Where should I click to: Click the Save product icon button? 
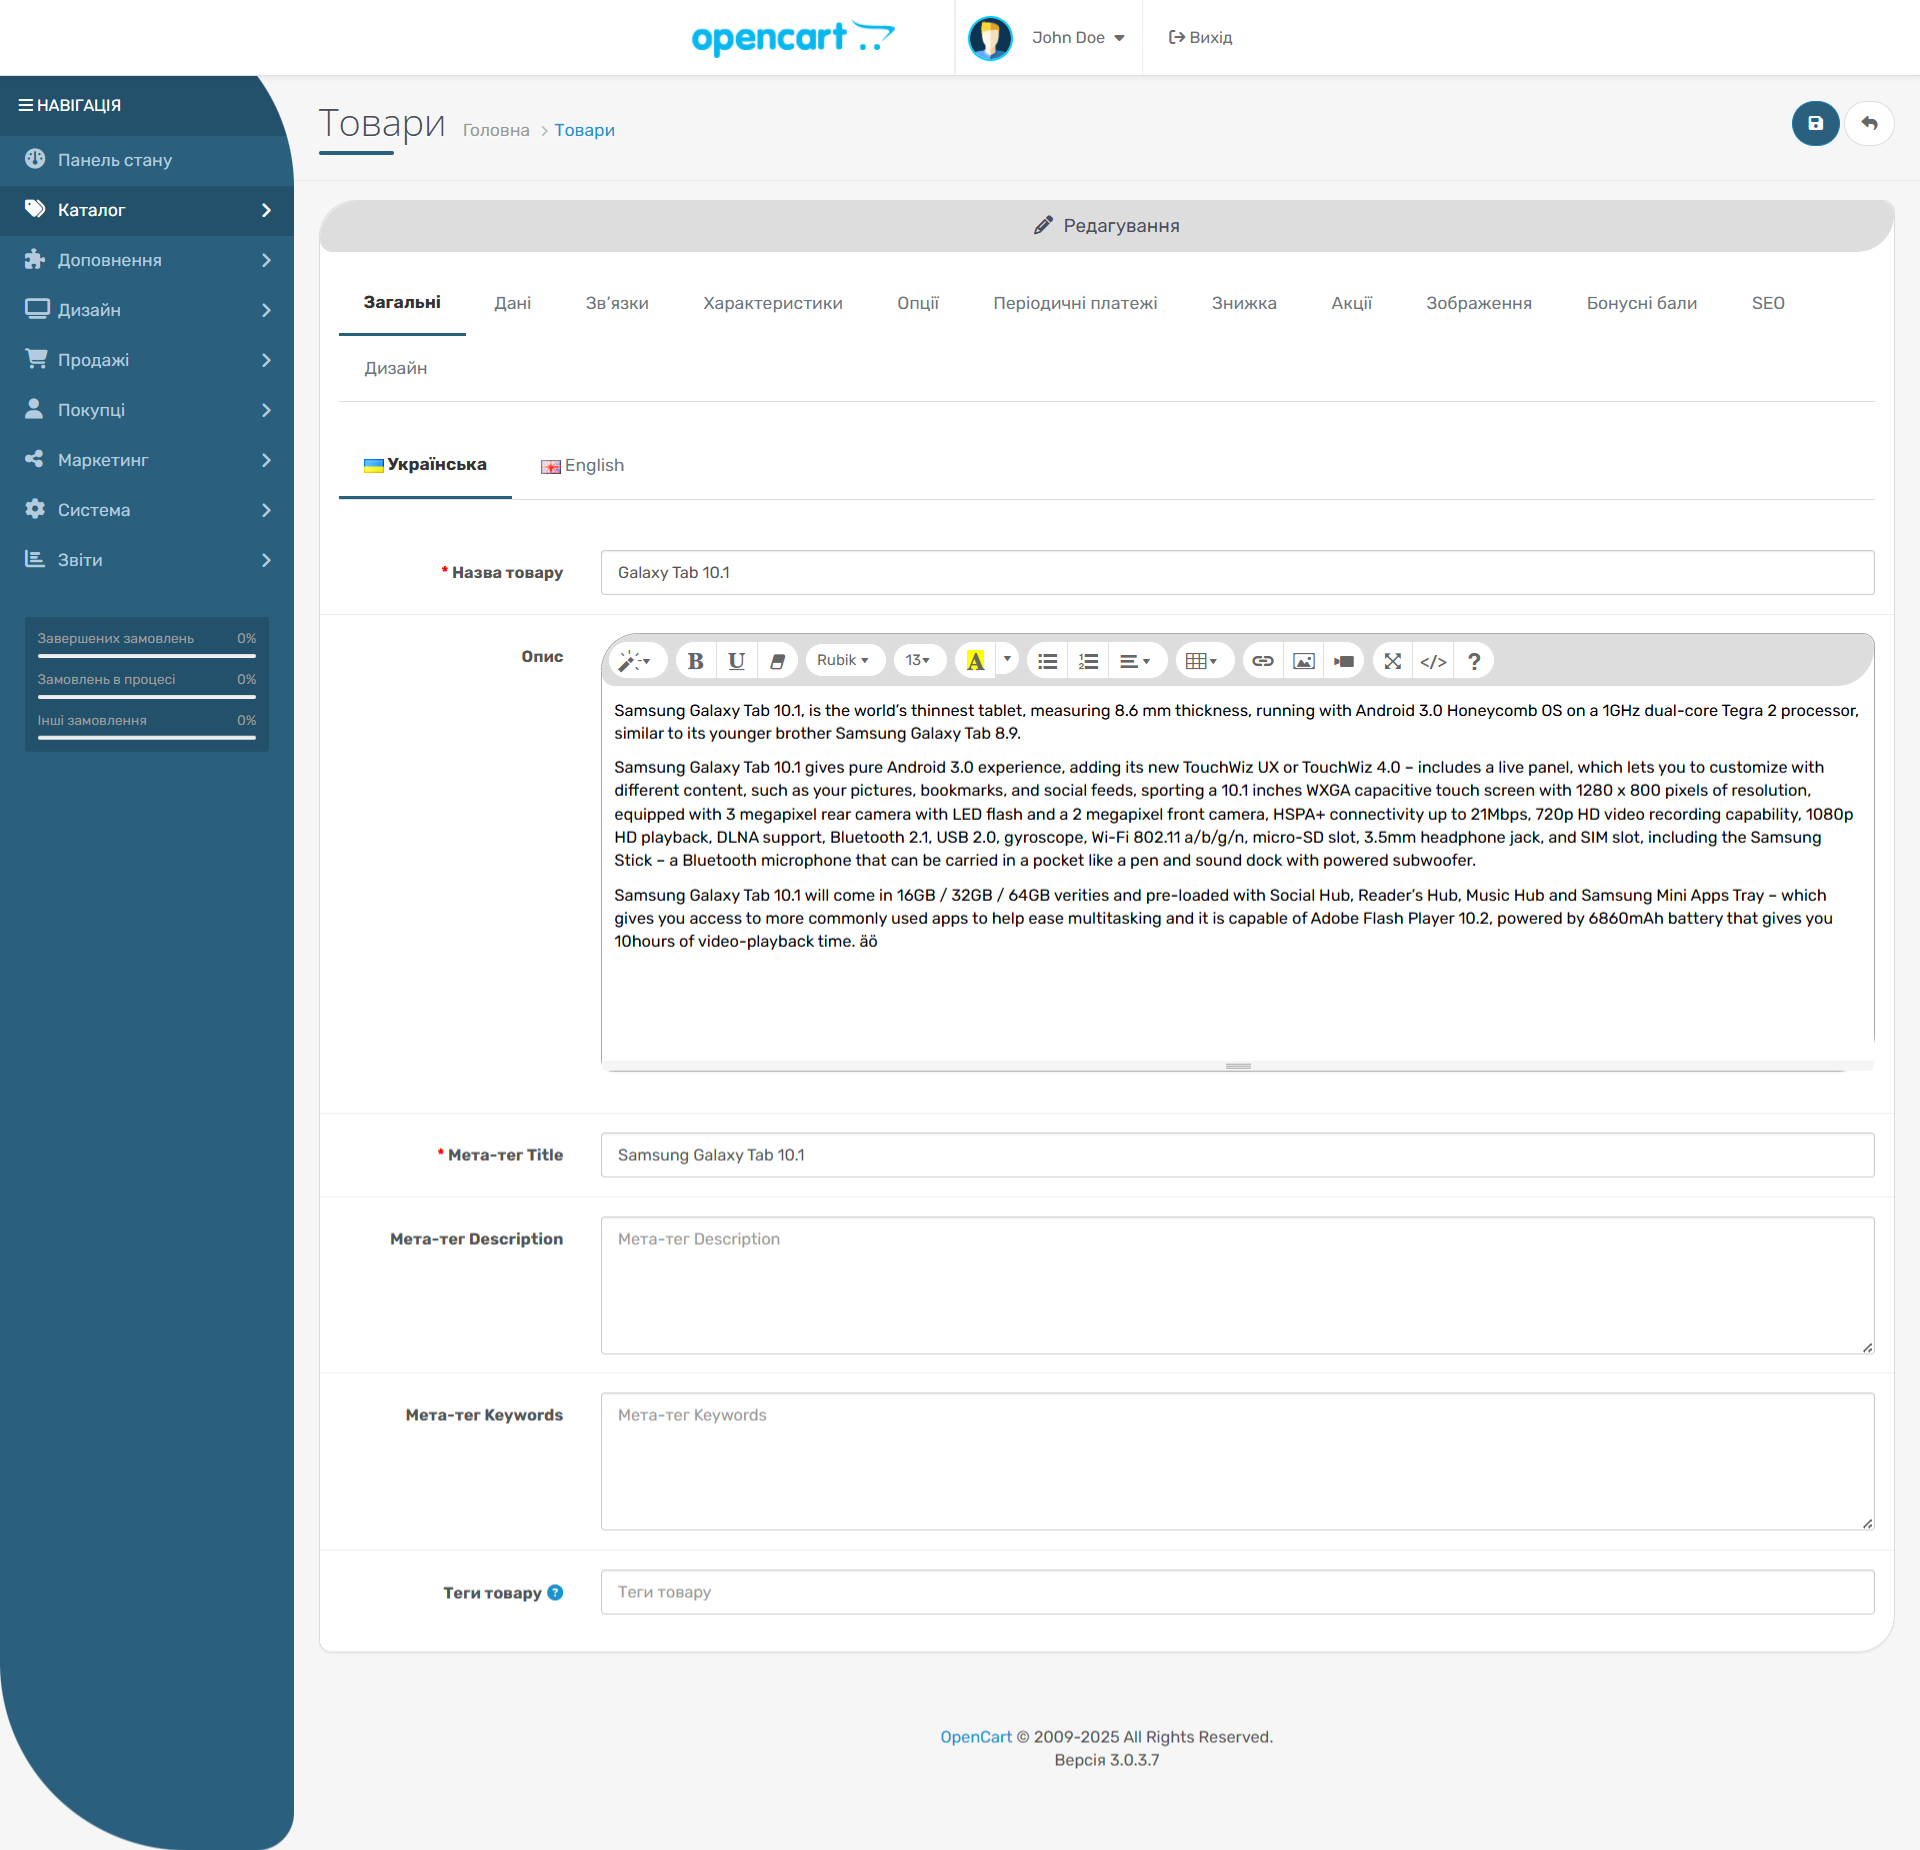pyautogui.click(x=1815, y=124)
